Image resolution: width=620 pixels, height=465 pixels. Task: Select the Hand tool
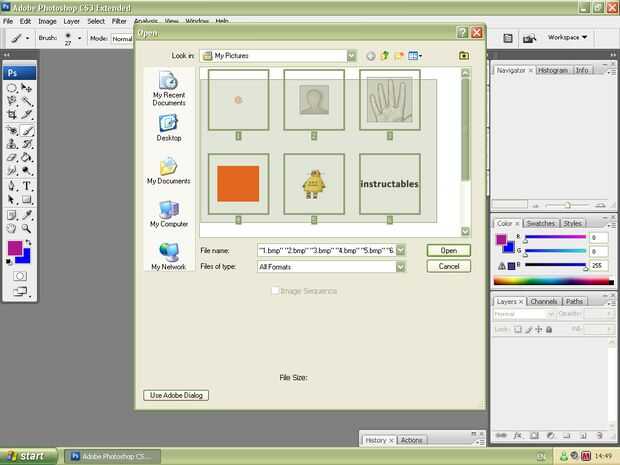tap(11, 229)
